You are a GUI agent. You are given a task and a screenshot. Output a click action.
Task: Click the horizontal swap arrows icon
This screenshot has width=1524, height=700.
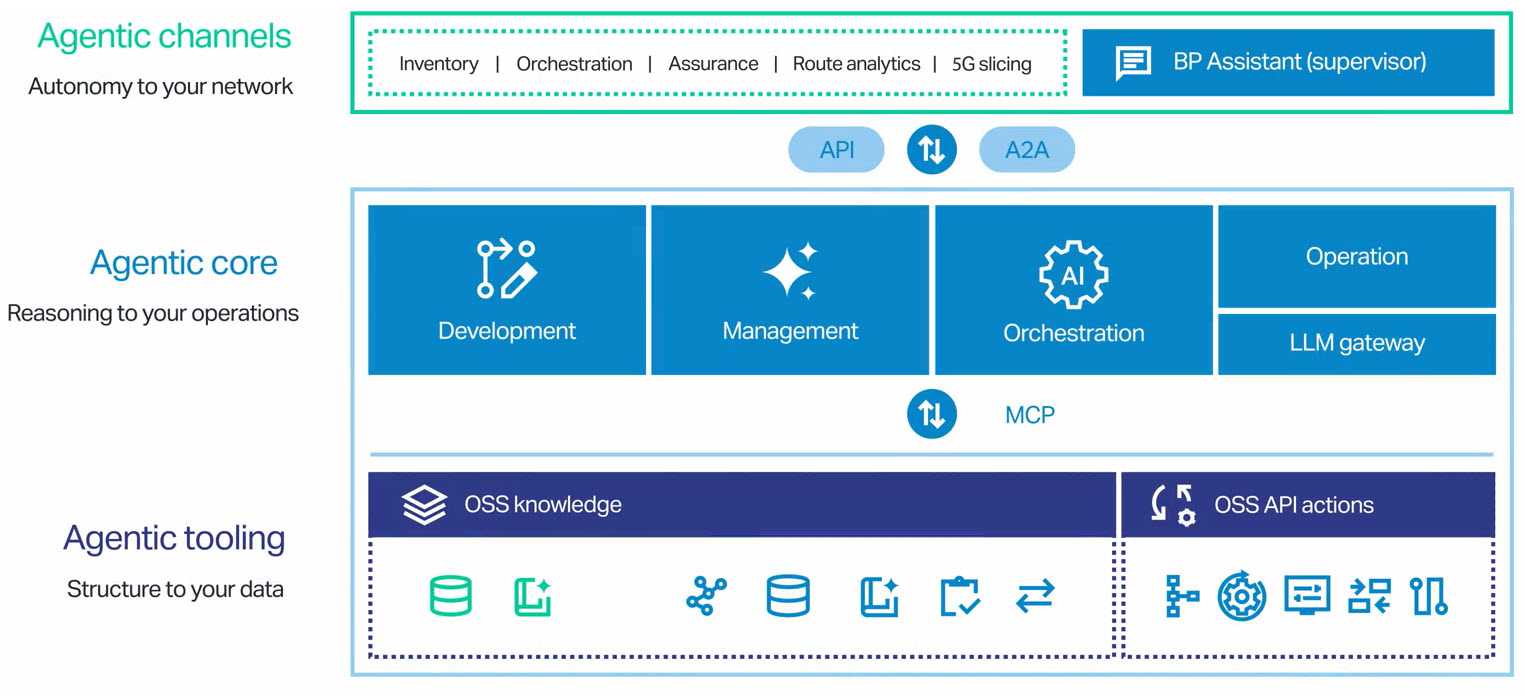[1035, 597]
